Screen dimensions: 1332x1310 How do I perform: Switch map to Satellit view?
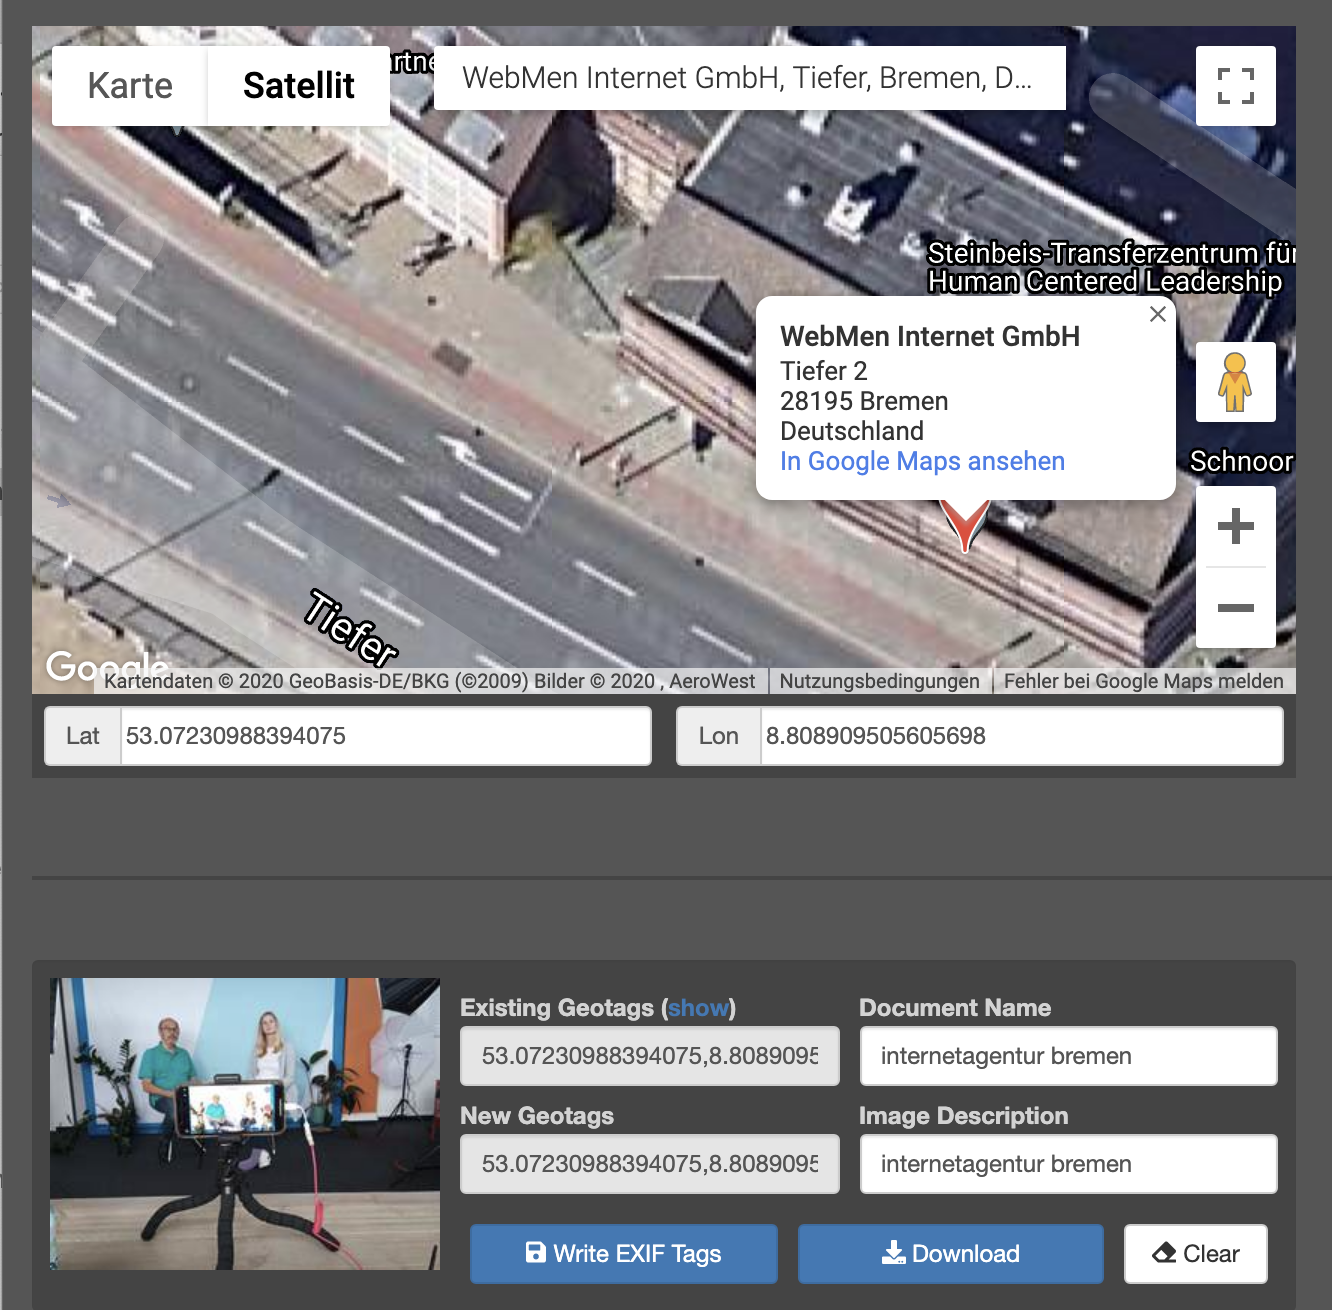point(299,86)
